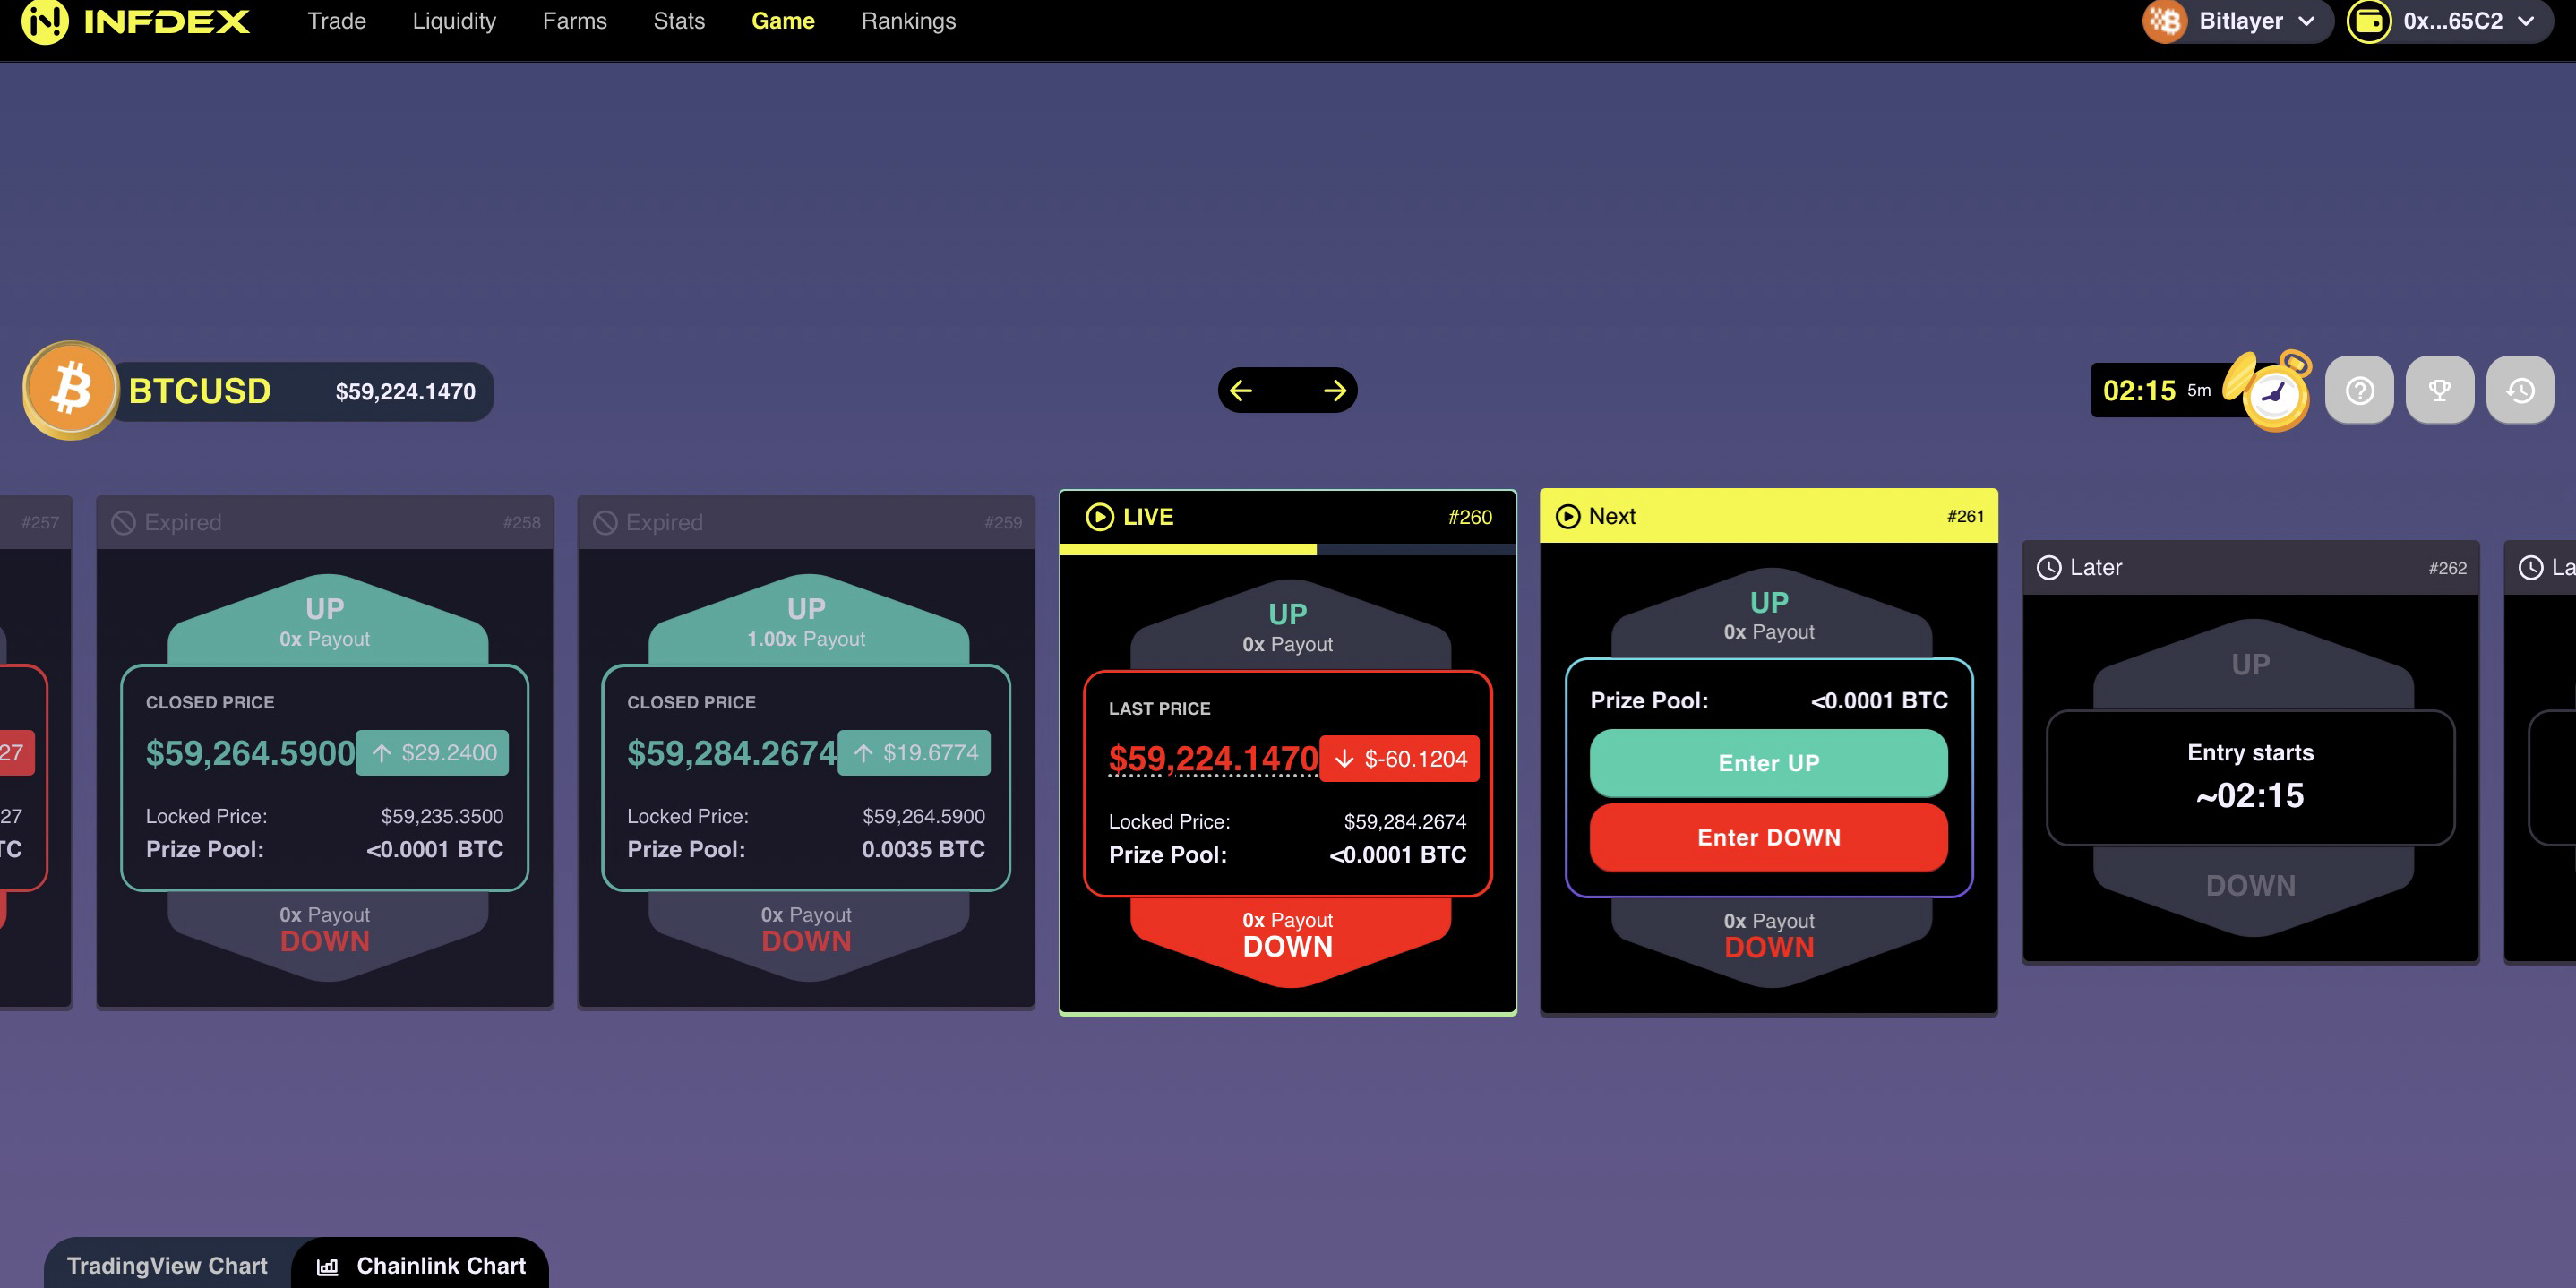This screenshot has height=1288, width=2576.
Task: Select the Game tab
Action: tap(783, 21)
